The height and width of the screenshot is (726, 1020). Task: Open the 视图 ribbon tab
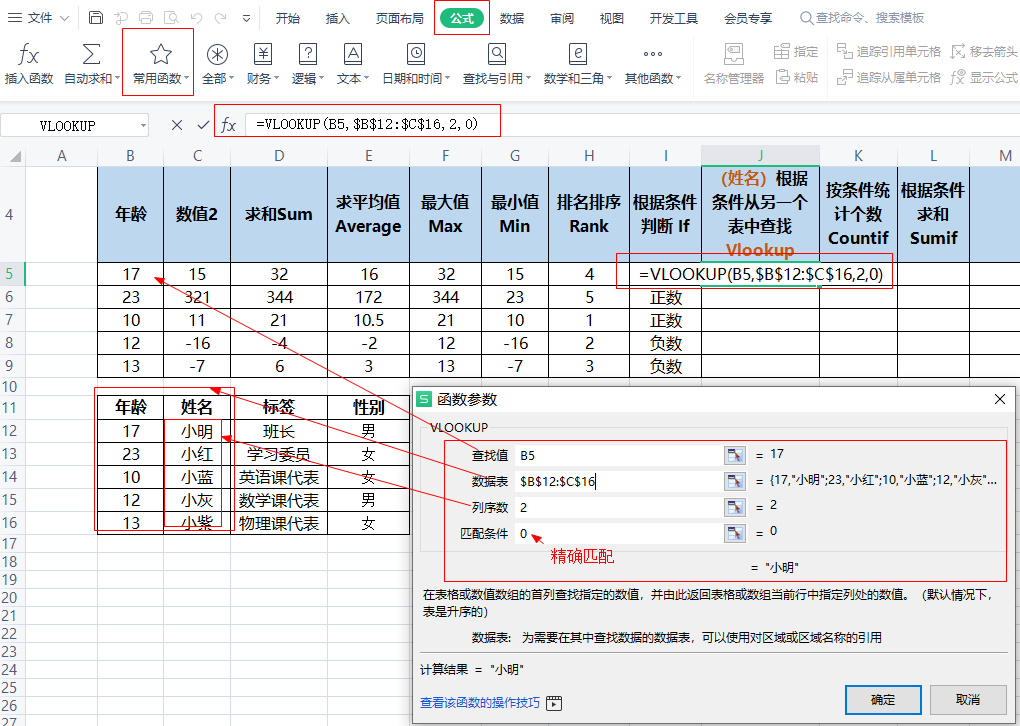click(611, 18)
